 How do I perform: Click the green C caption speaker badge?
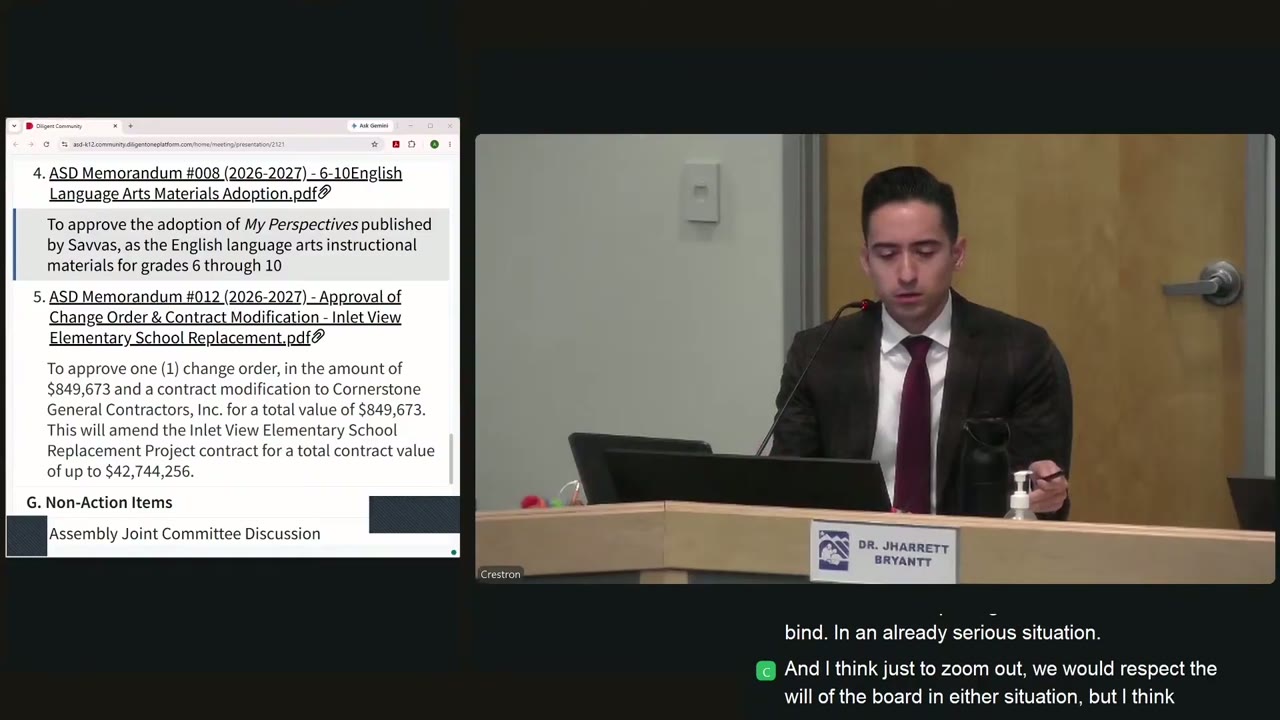(x=766, y=671)
